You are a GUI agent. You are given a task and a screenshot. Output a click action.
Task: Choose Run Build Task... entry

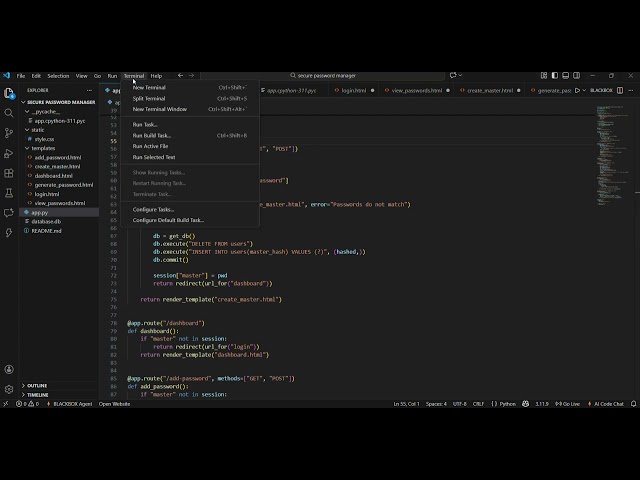pyautogui.click(x=190, y=136)
